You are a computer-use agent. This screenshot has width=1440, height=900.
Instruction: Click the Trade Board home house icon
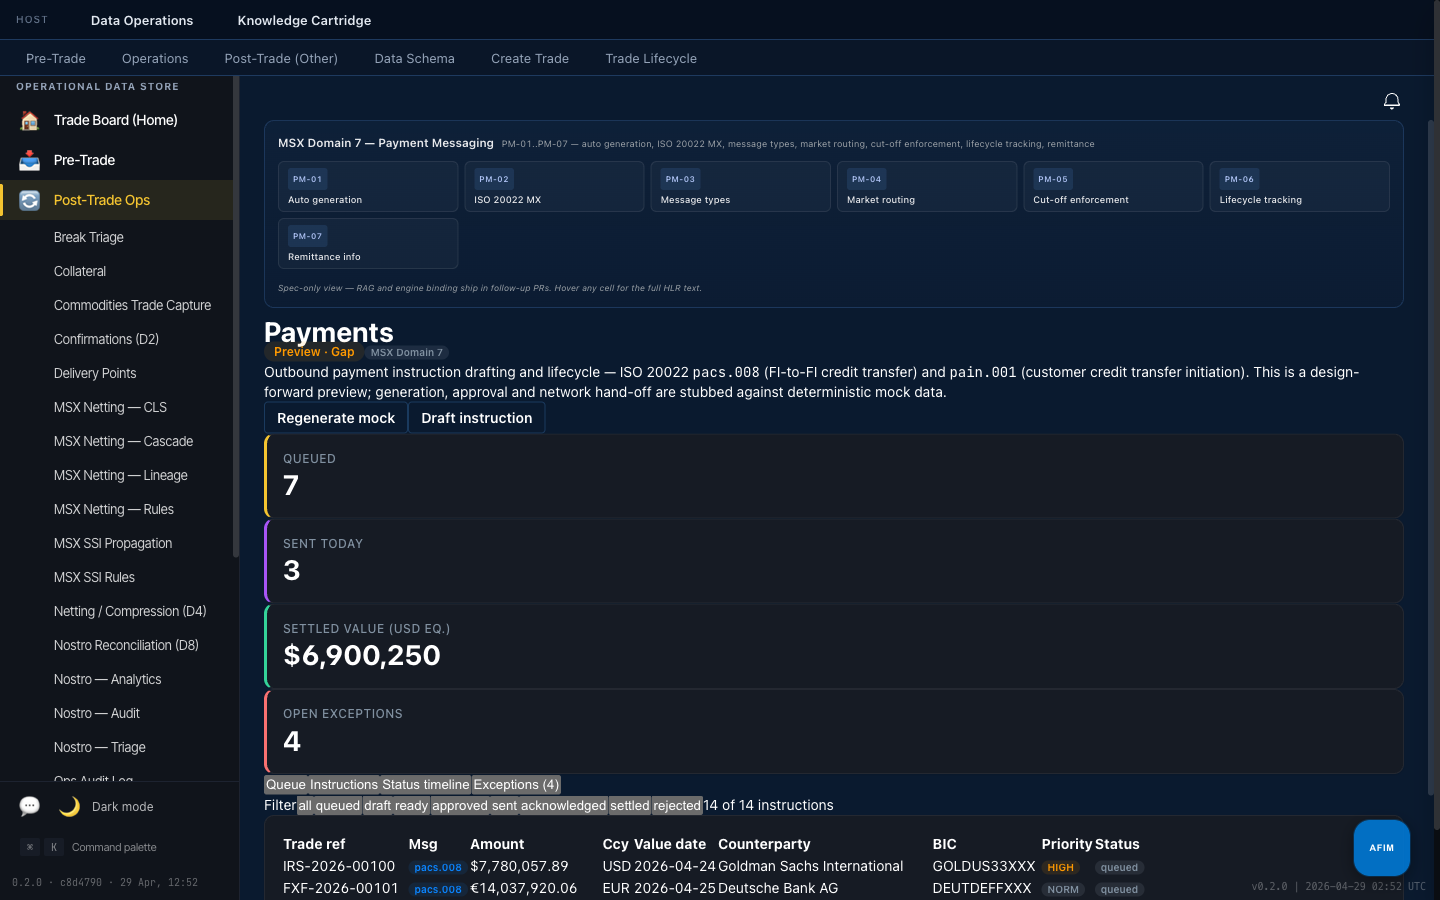click(x=30, y=120)
